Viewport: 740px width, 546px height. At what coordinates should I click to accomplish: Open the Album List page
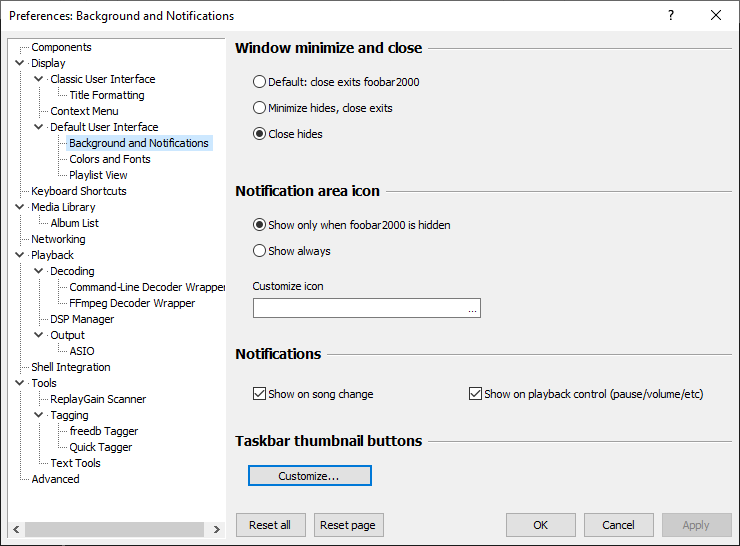tap(75, 223)
